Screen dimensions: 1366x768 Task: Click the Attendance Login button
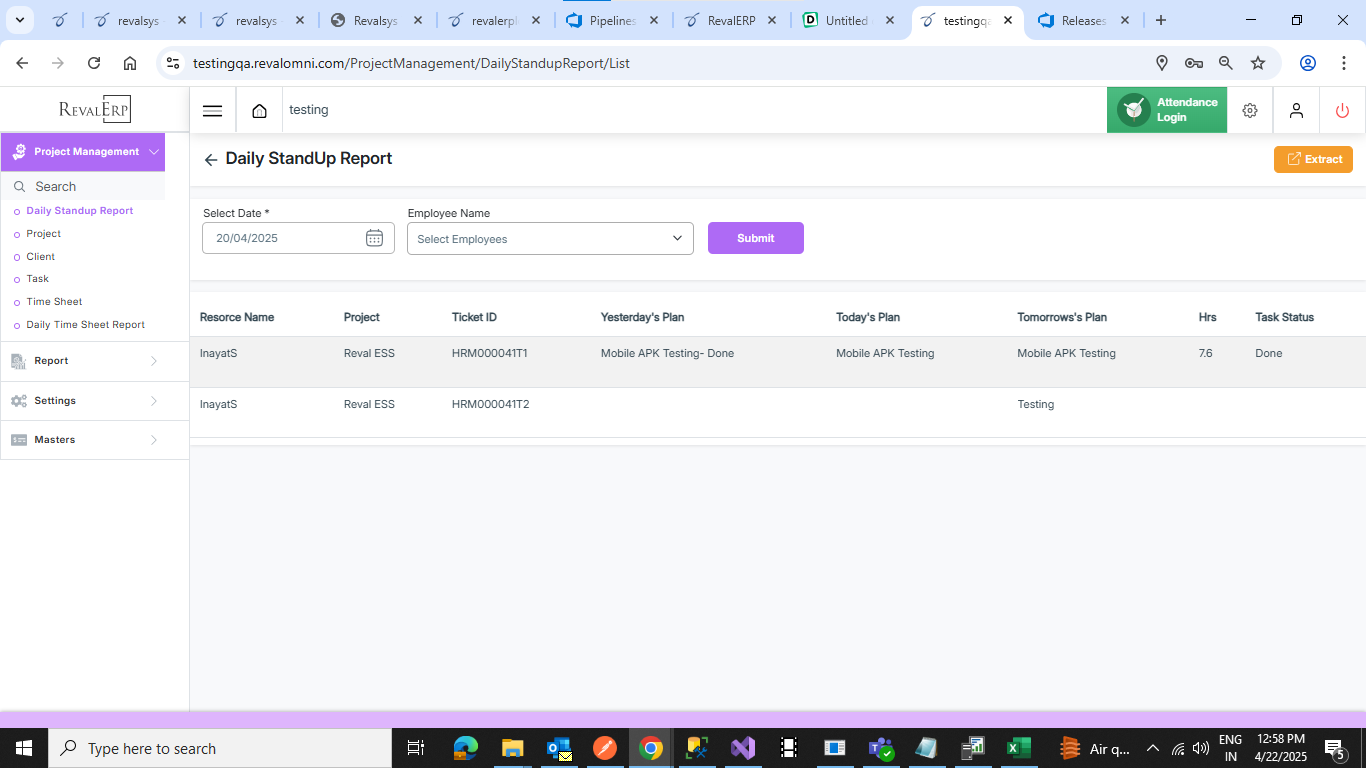1166,110
